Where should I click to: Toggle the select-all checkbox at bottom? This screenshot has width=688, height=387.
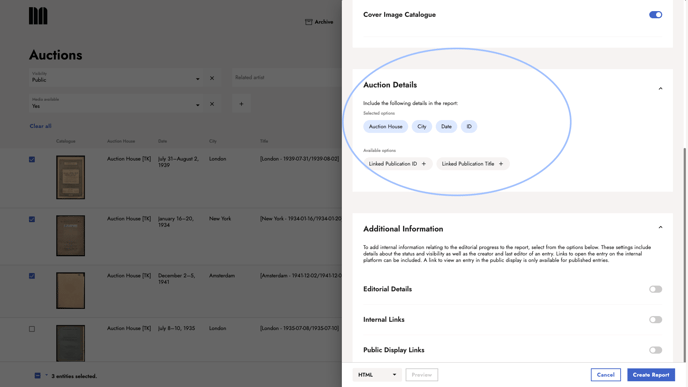click(x=37, y=376)
